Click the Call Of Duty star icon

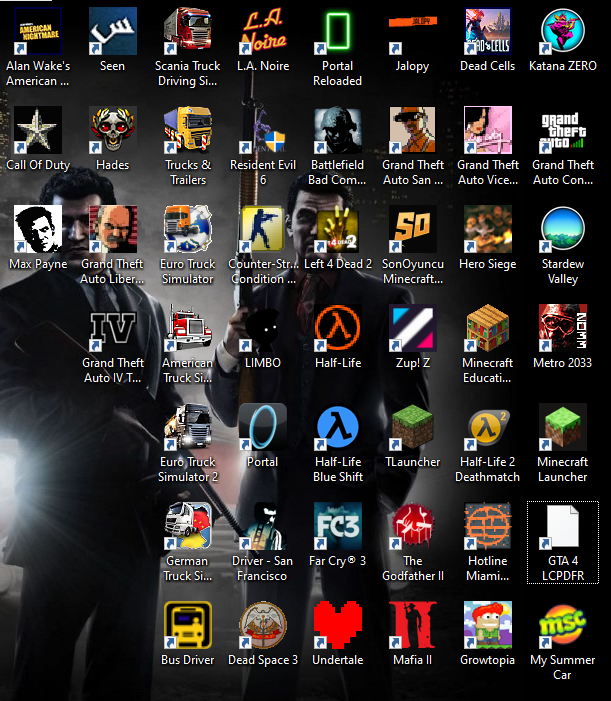(x=38, y=130)
